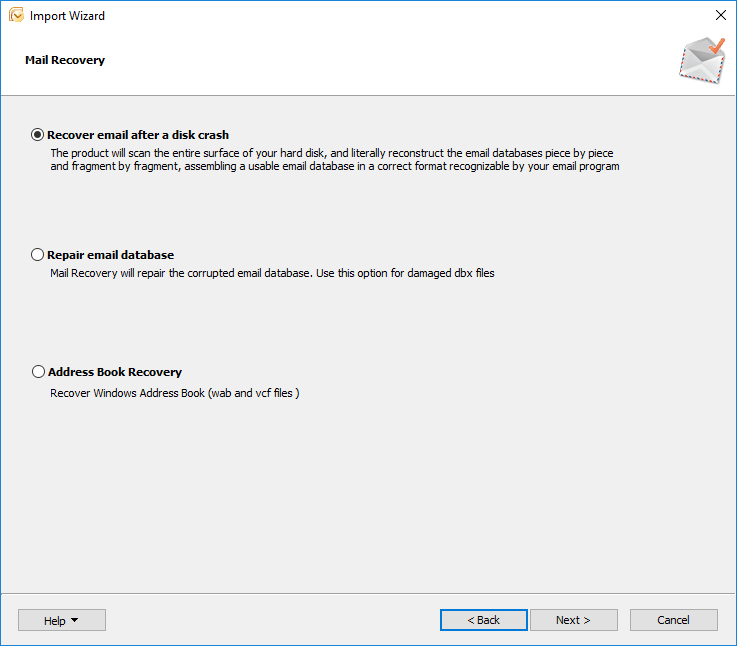Open the Help menu button
This screenshot has height=646, width=737.
[55, 620]
